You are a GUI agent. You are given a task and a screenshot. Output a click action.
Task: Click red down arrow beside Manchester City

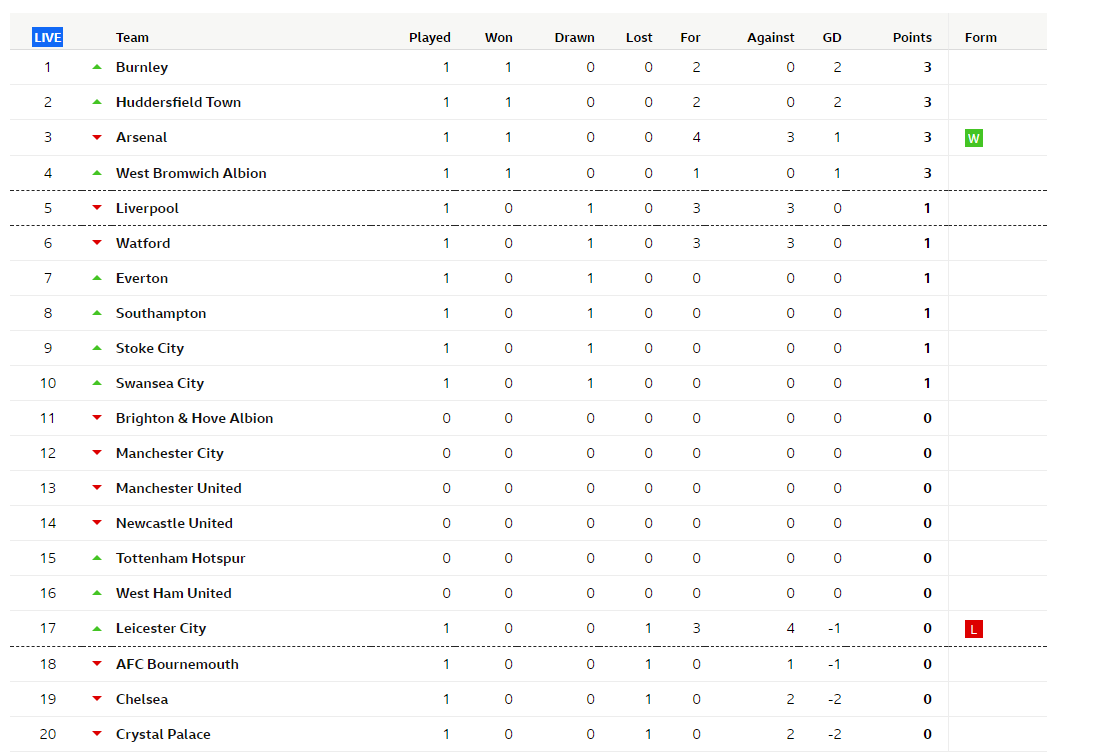click(x=97, y=453)
